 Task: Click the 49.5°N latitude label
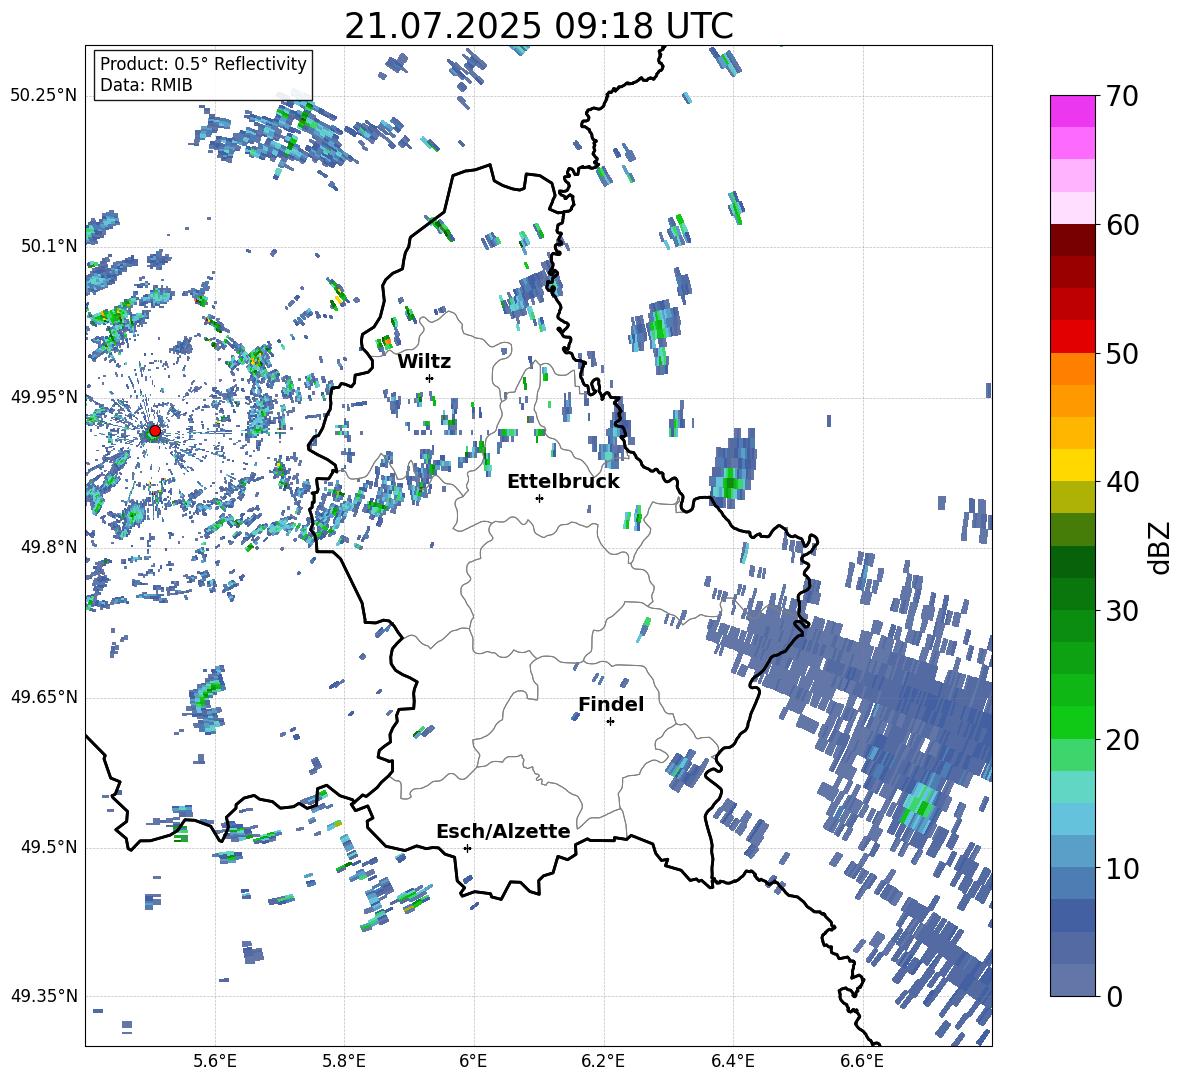[x=49, y=847]
